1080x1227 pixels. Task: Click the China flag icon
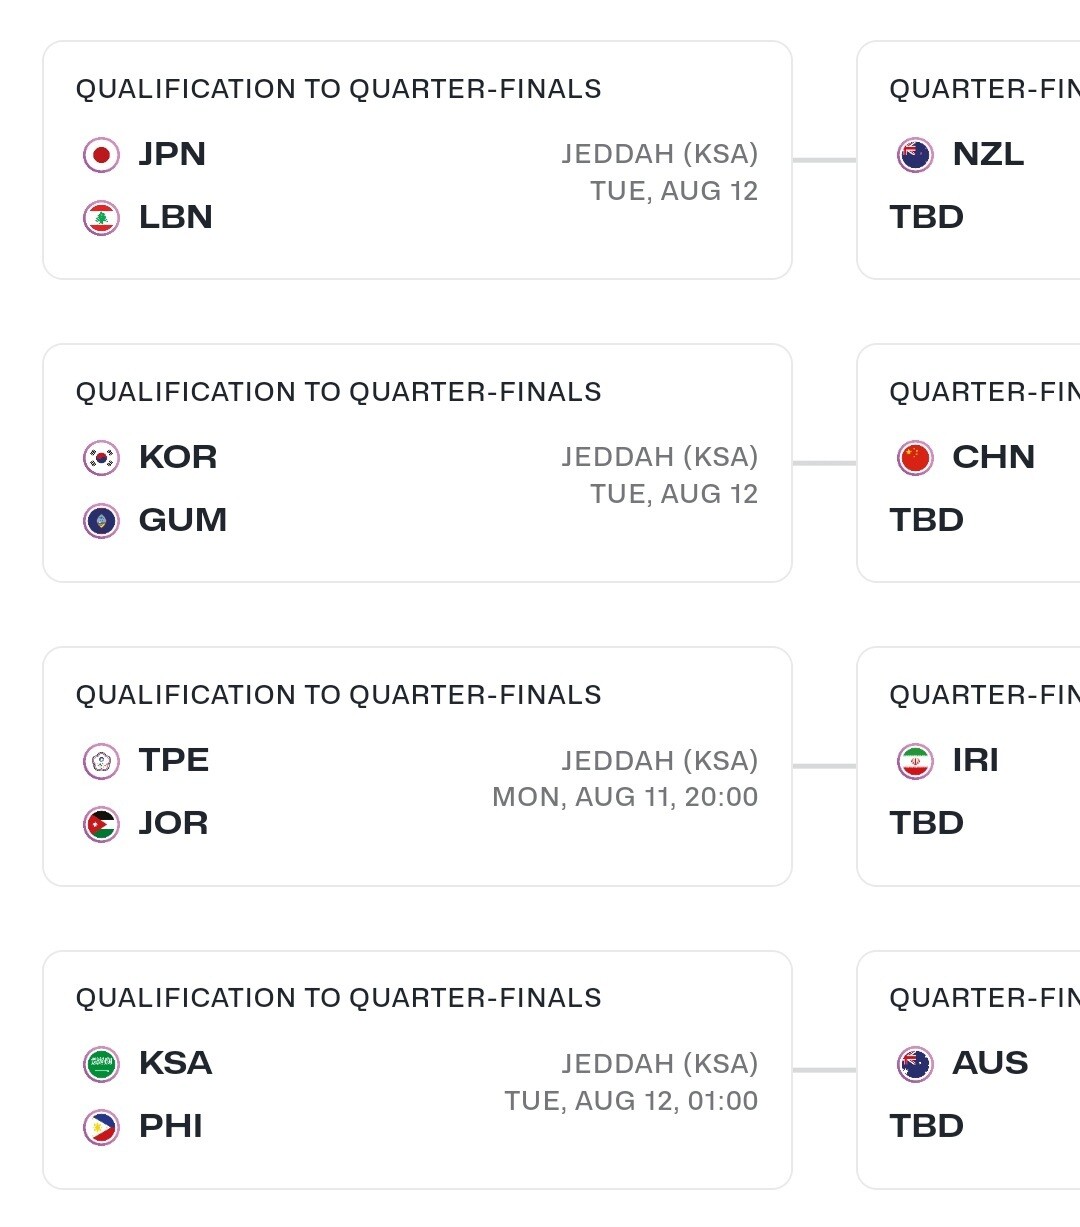pos(915,458)
